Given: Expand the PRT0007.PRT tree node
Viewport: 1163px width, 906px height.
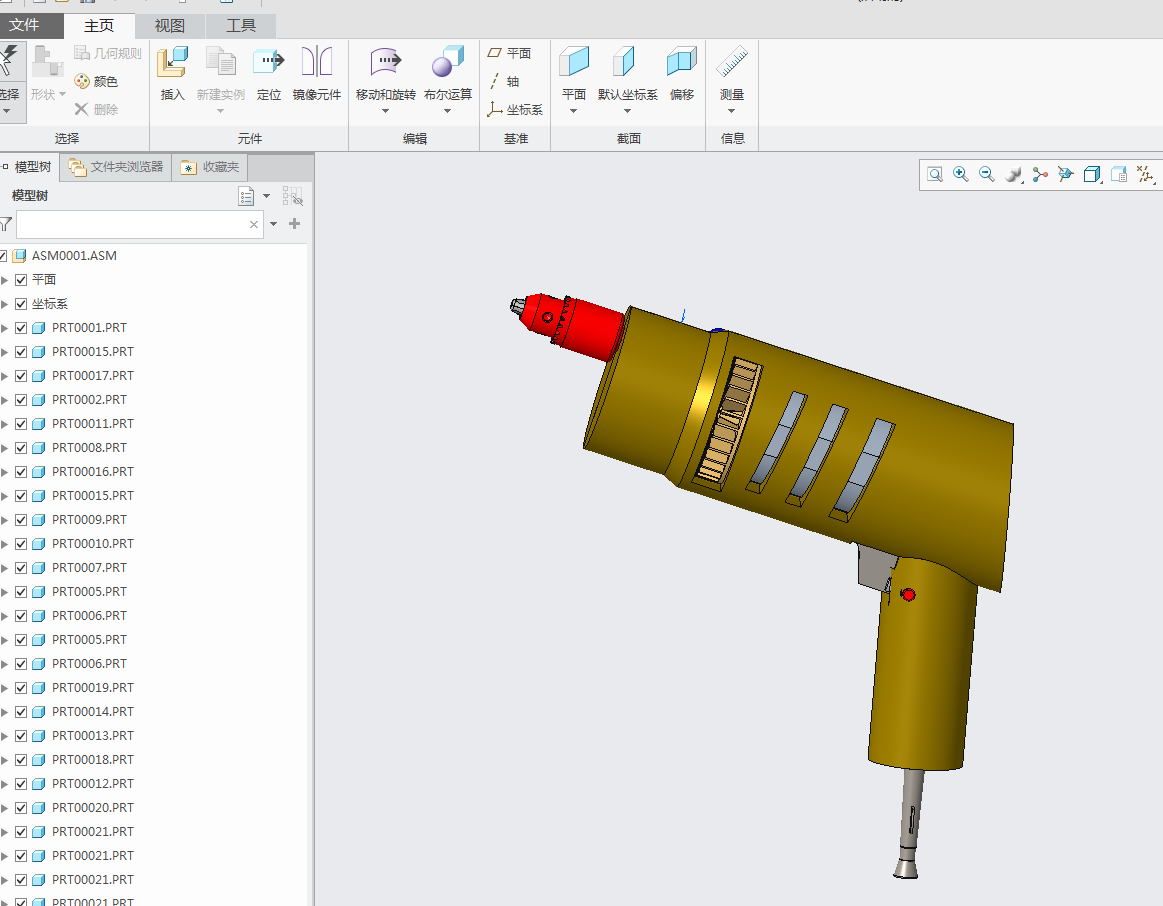Looking at the screenshot, I should 4,568.
